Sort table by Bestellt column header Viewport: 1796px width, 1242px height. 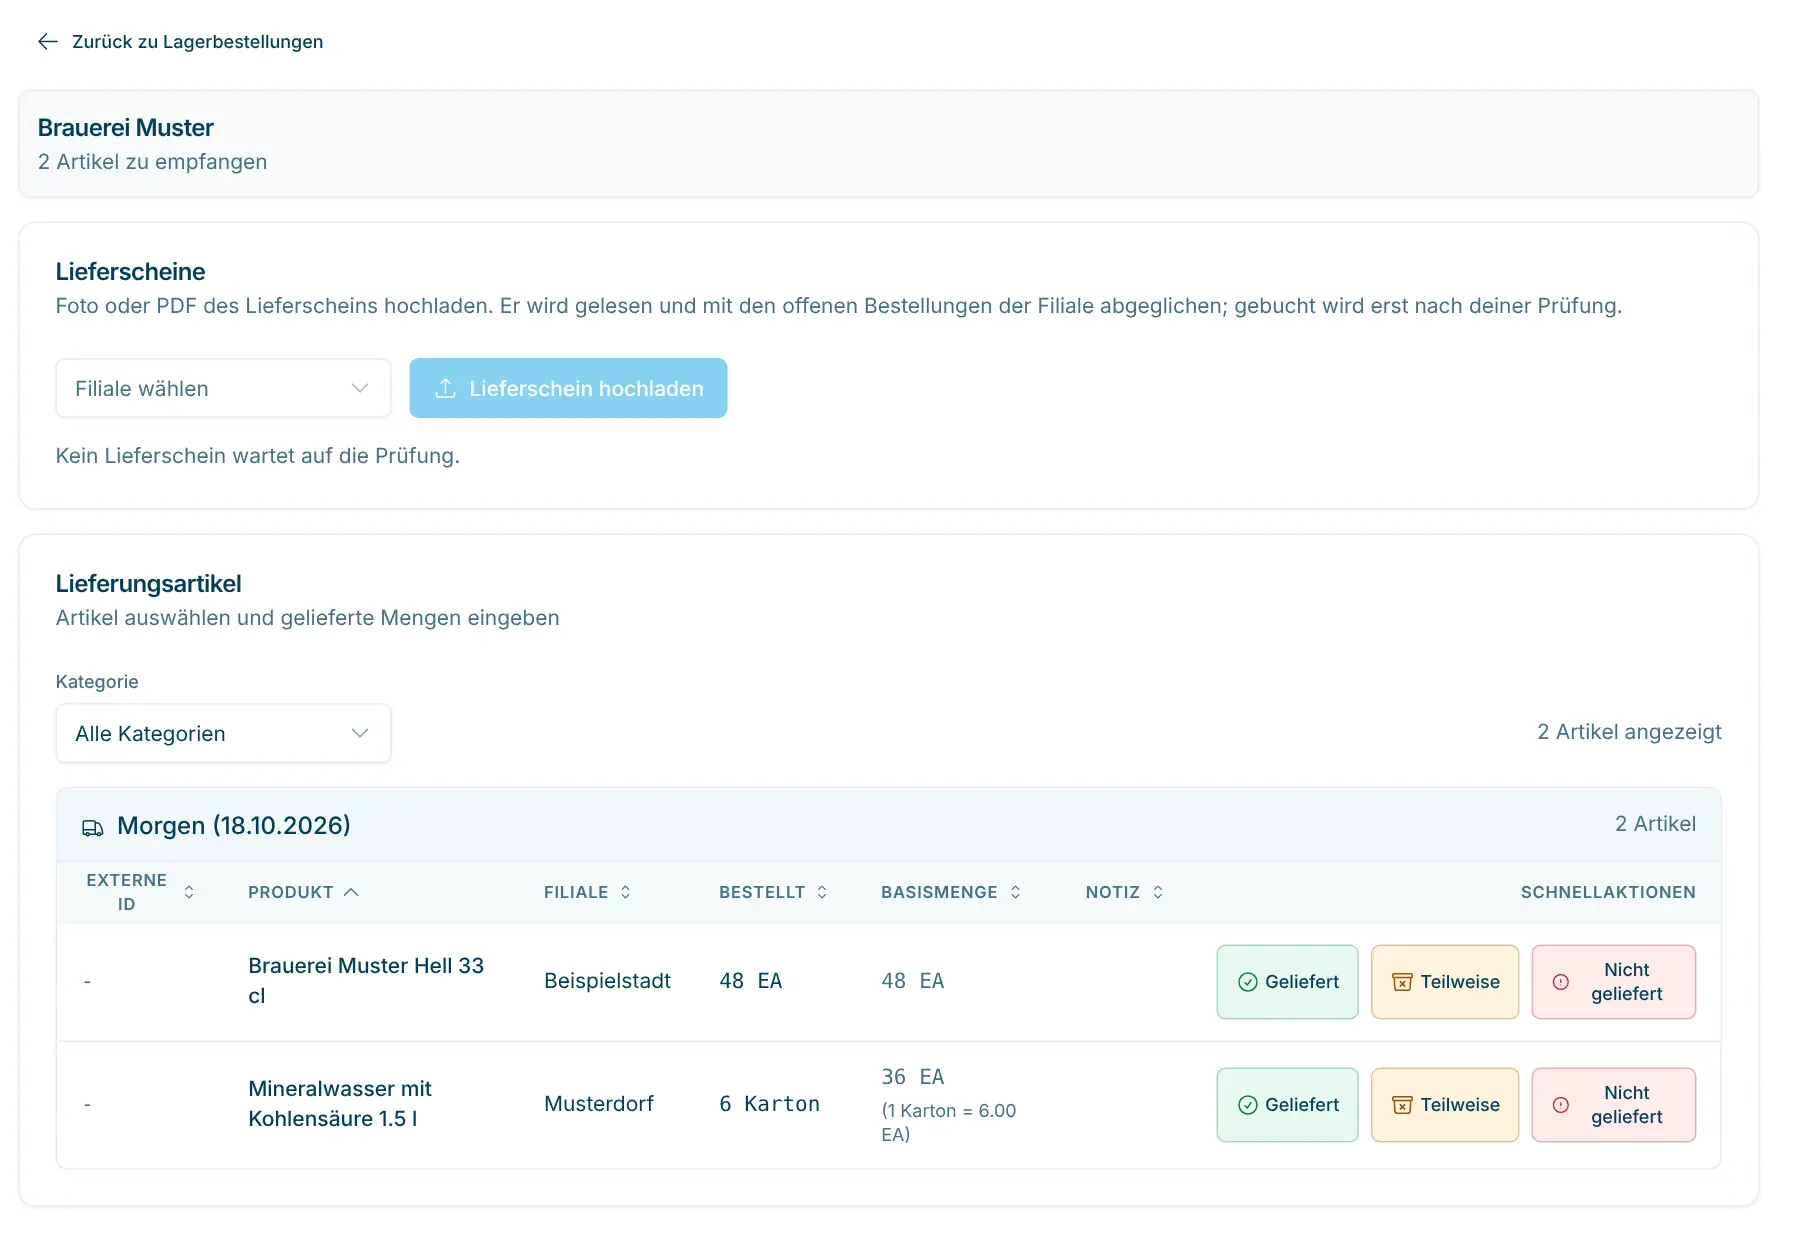[x=774, y=892]
